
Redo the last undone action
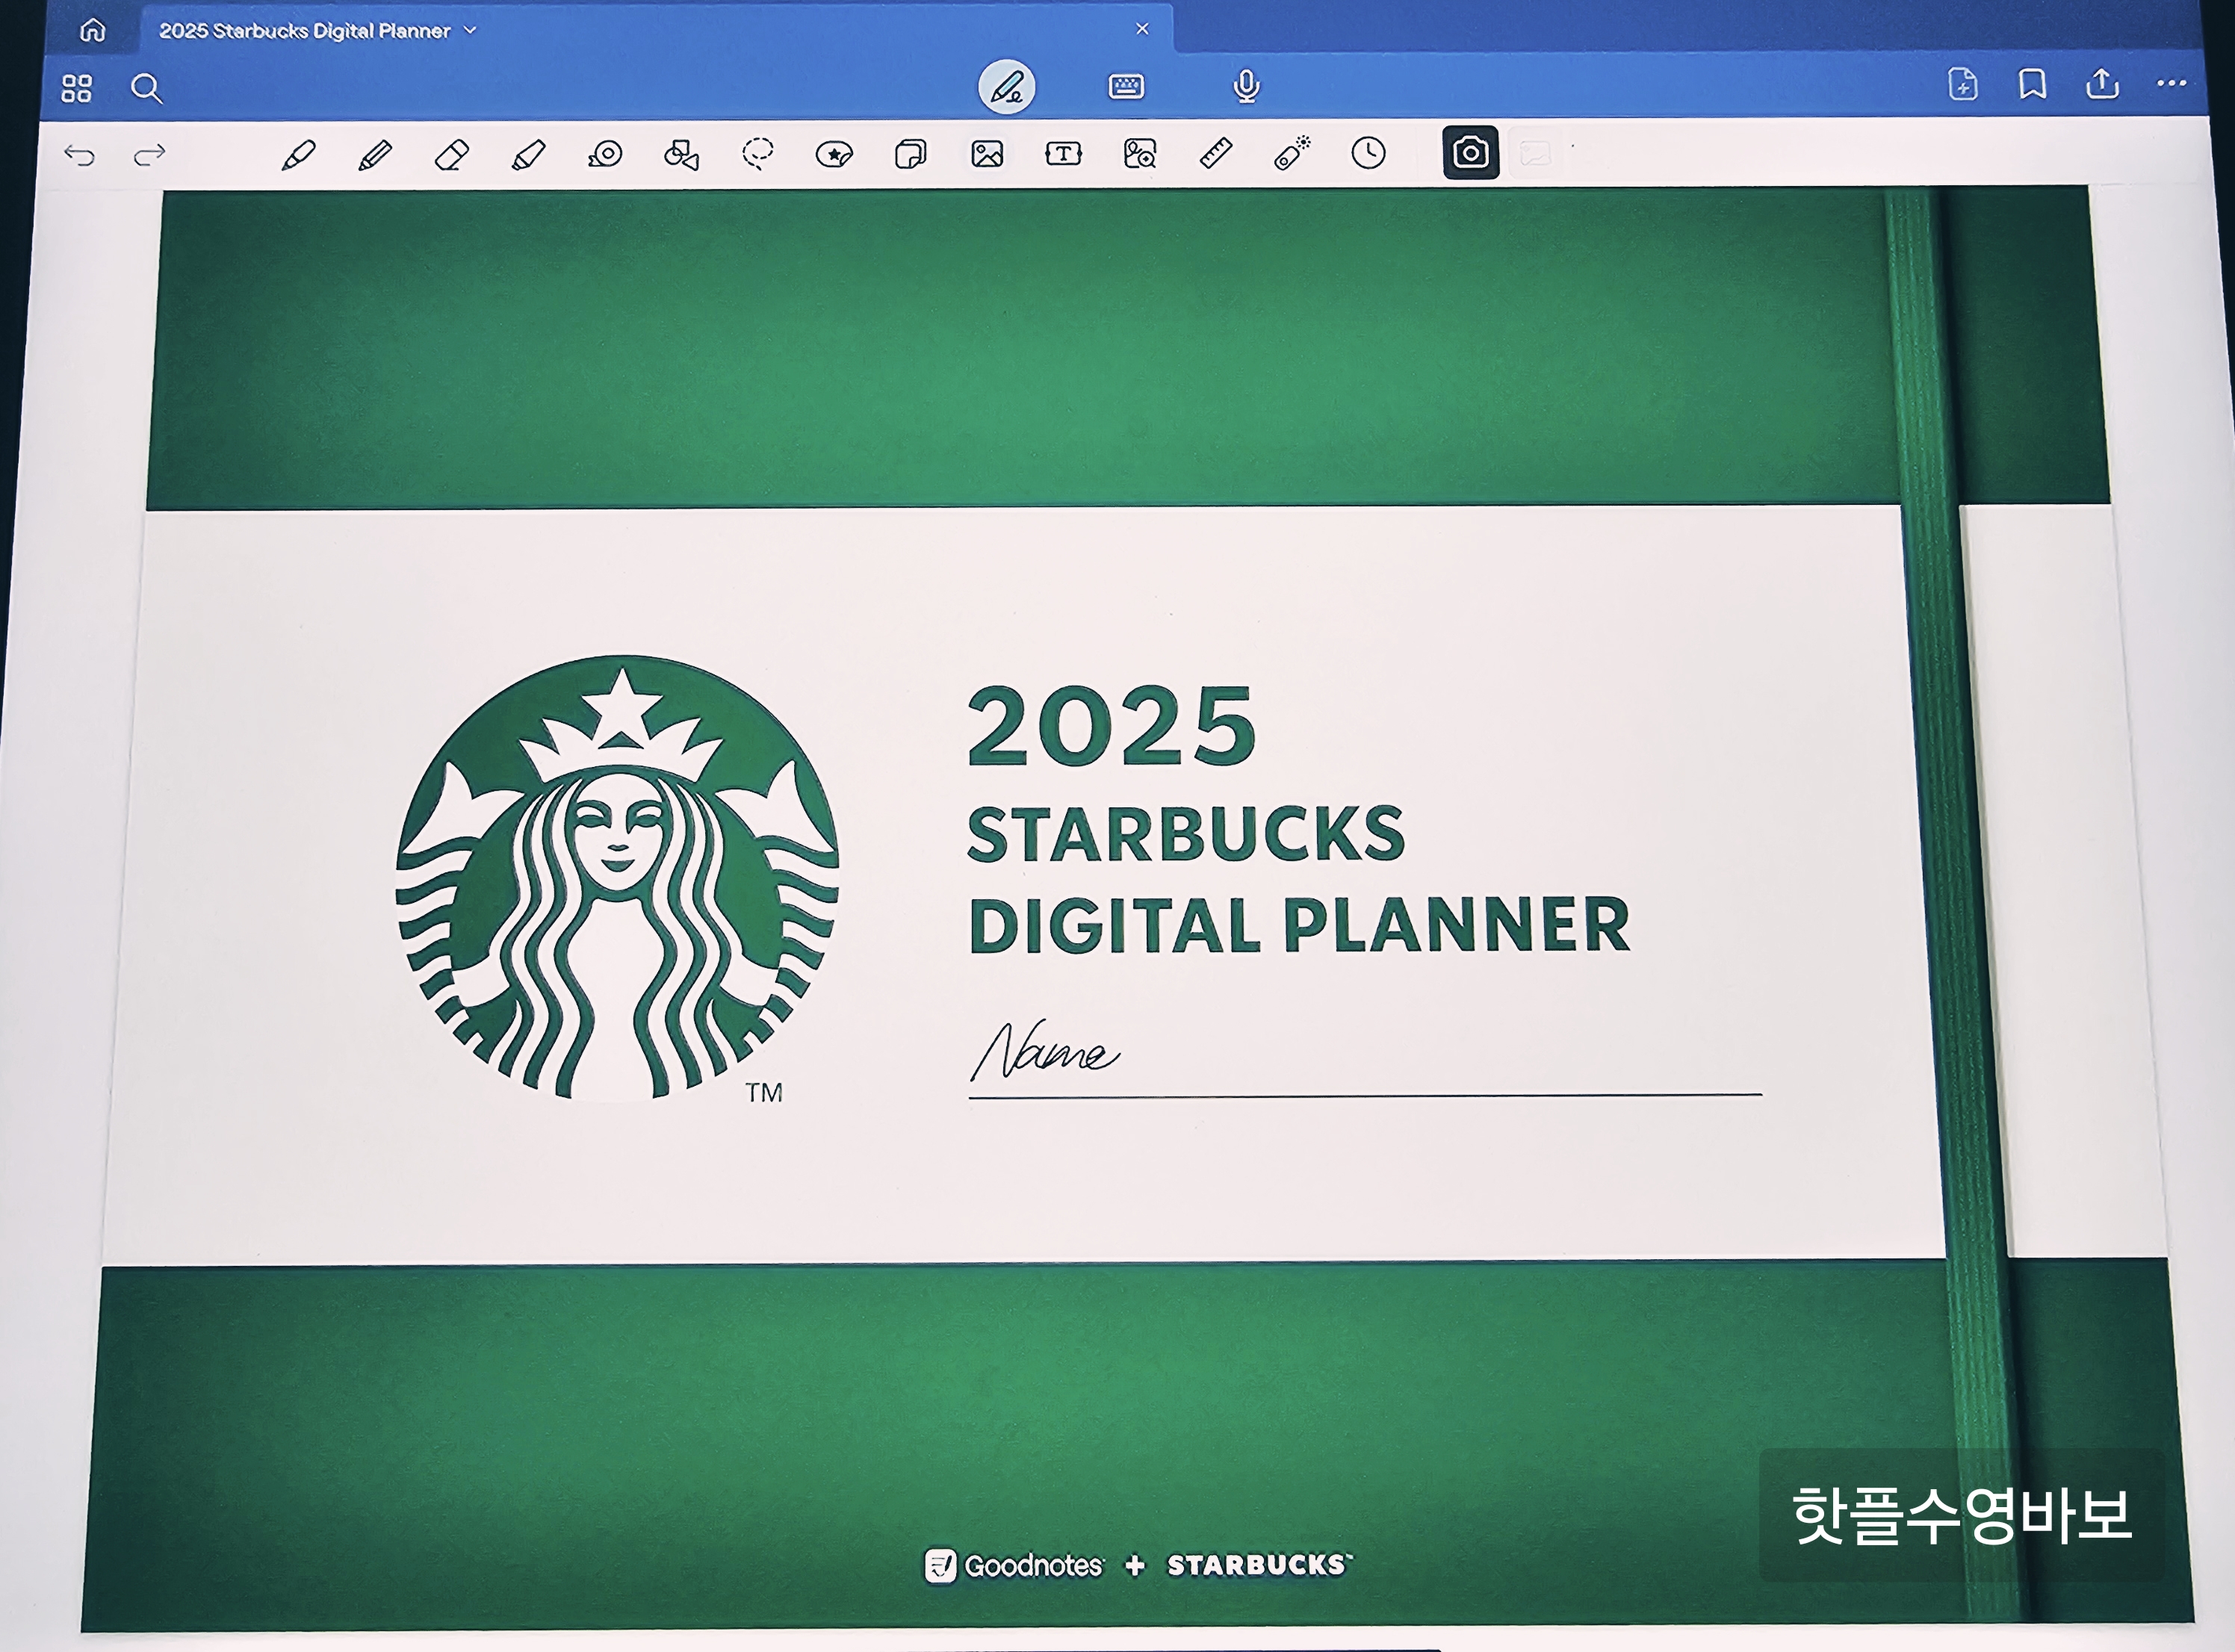[x=149, y=155]
